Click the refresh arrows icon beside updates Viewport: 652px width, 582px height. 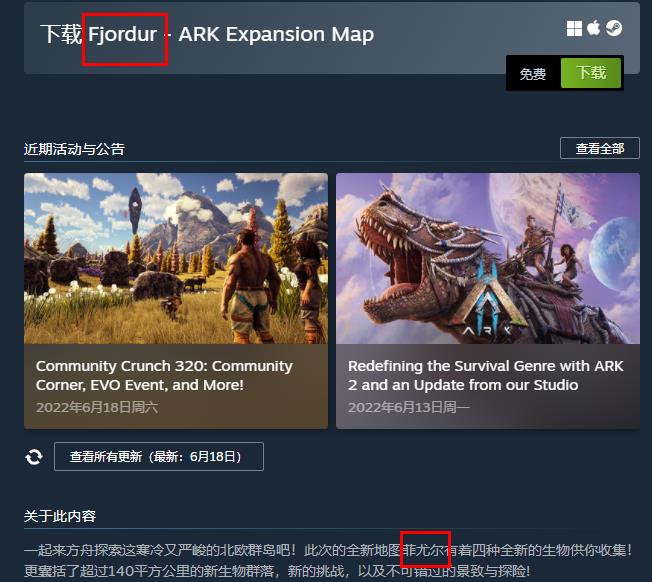click(34, 457)
